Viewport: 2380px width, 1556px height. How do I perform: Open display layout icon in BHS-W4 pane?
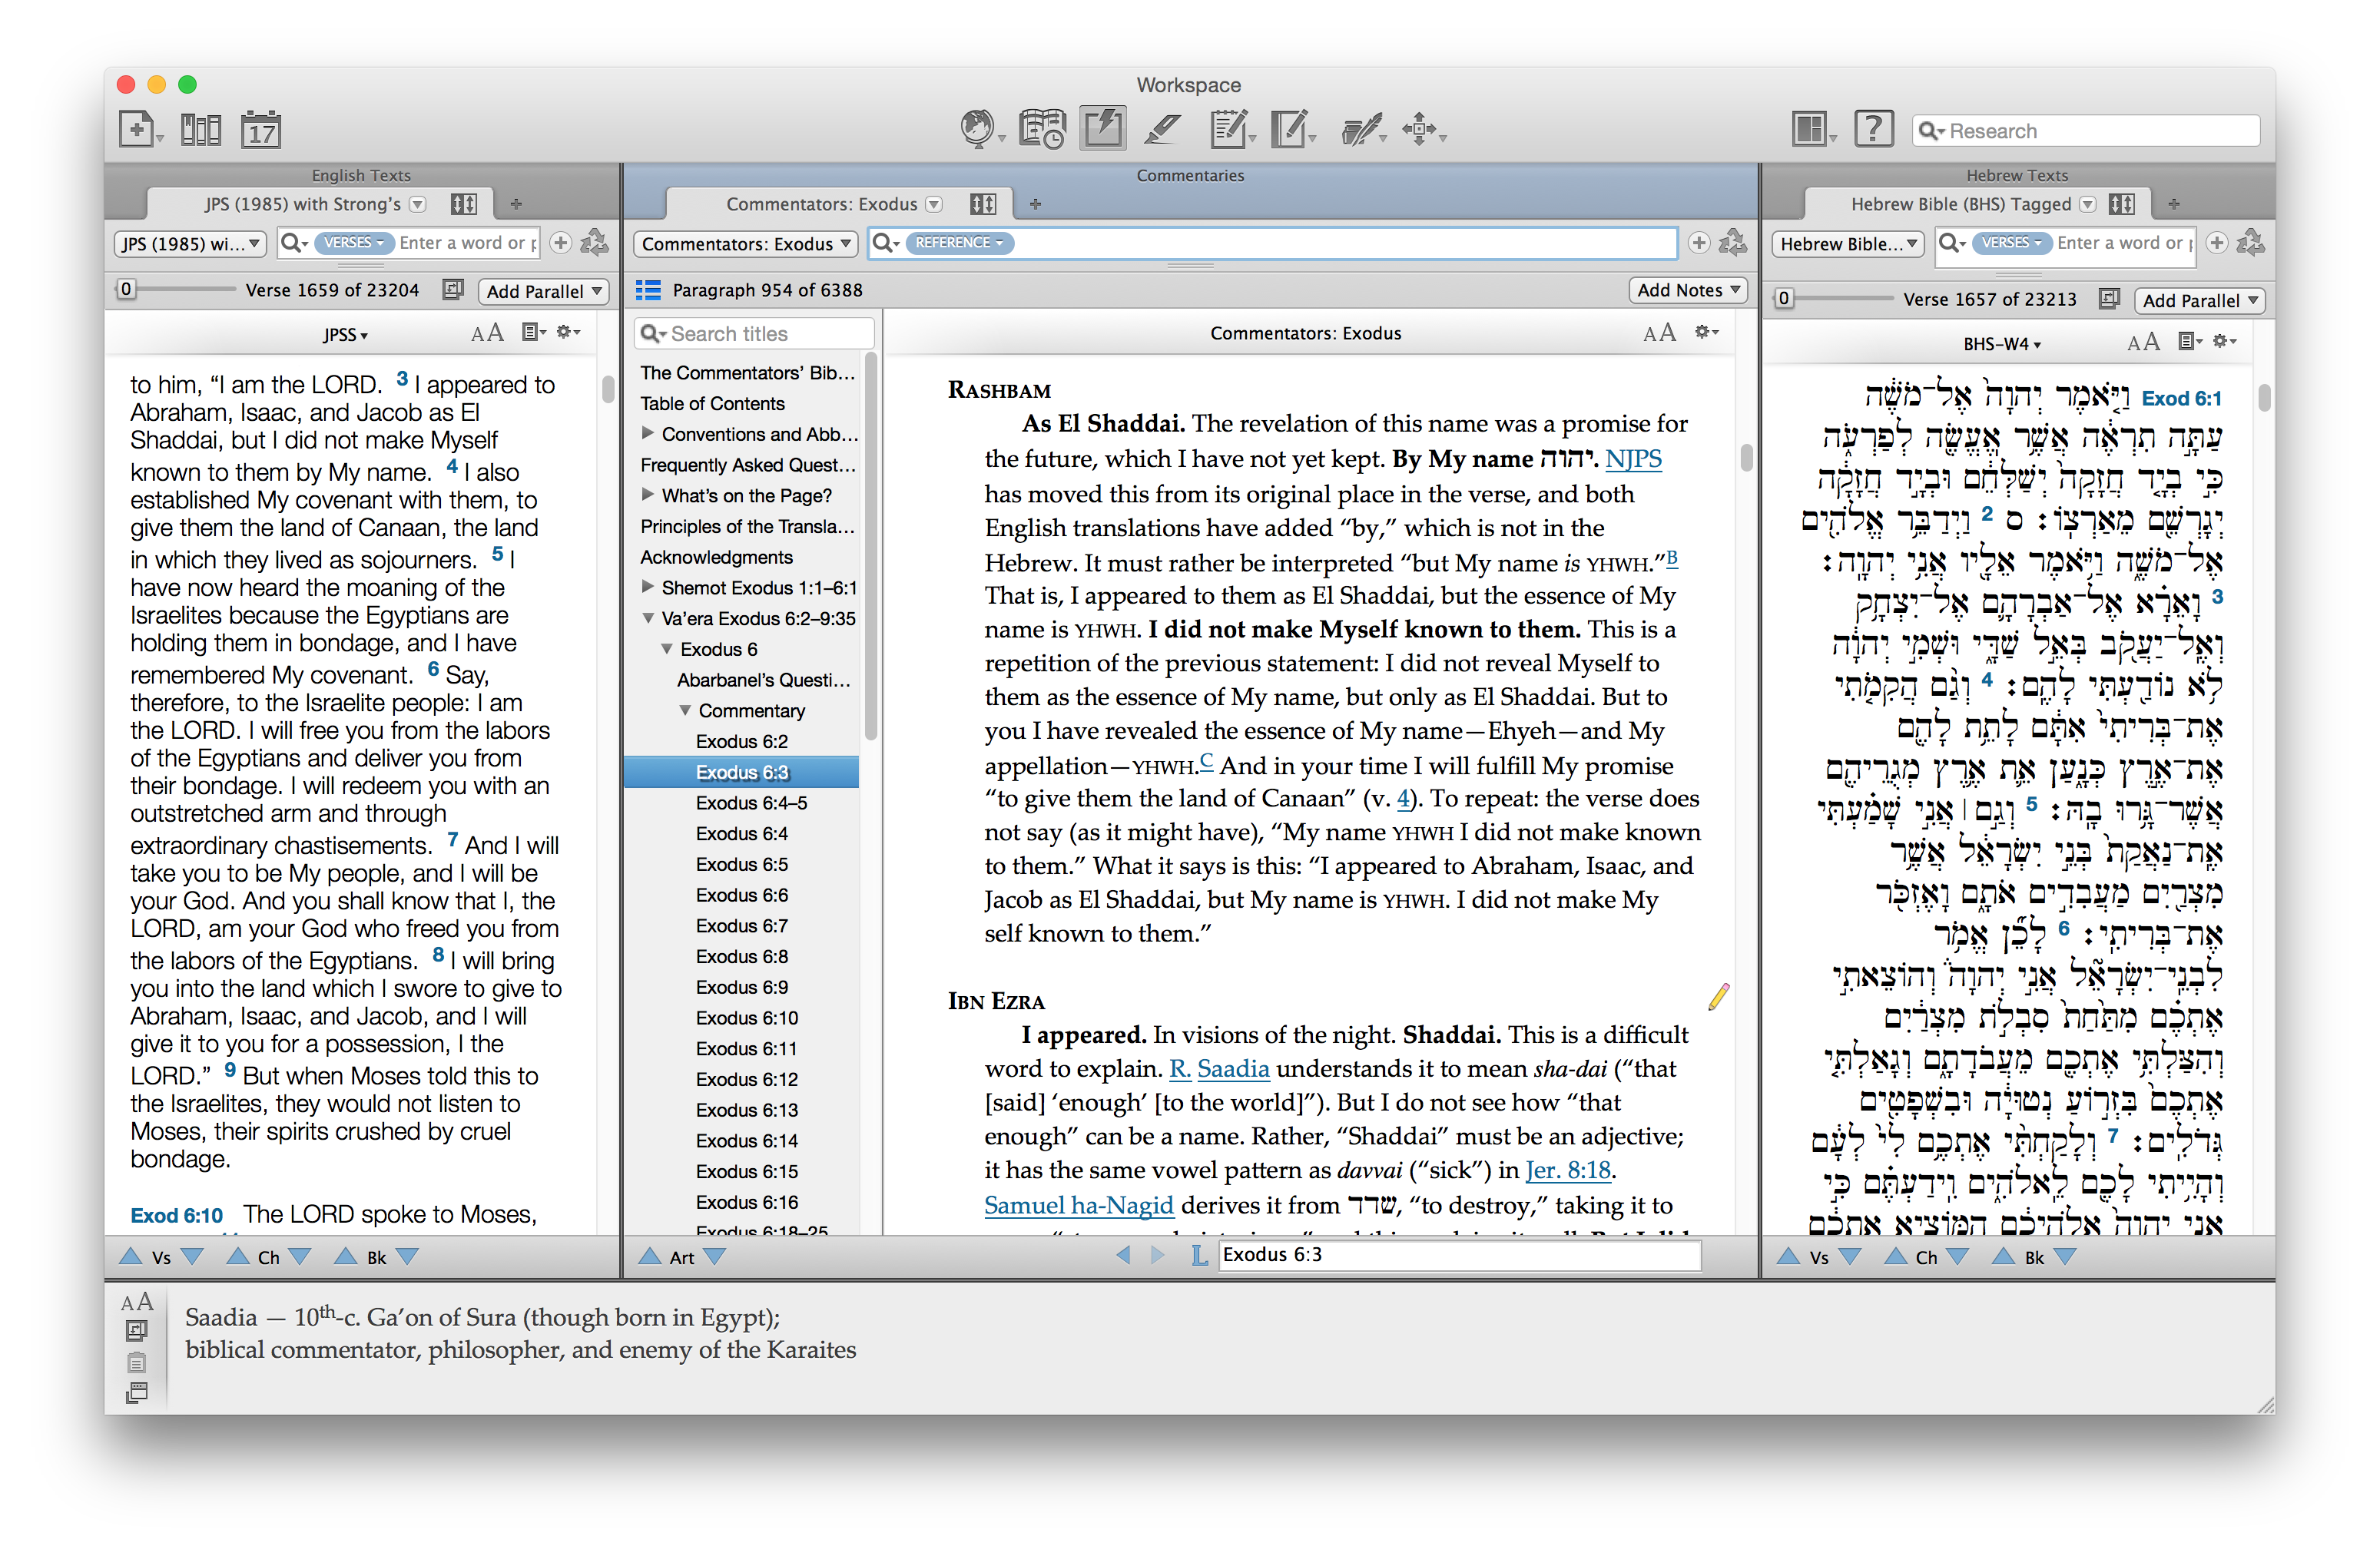tap(2189, 342)
